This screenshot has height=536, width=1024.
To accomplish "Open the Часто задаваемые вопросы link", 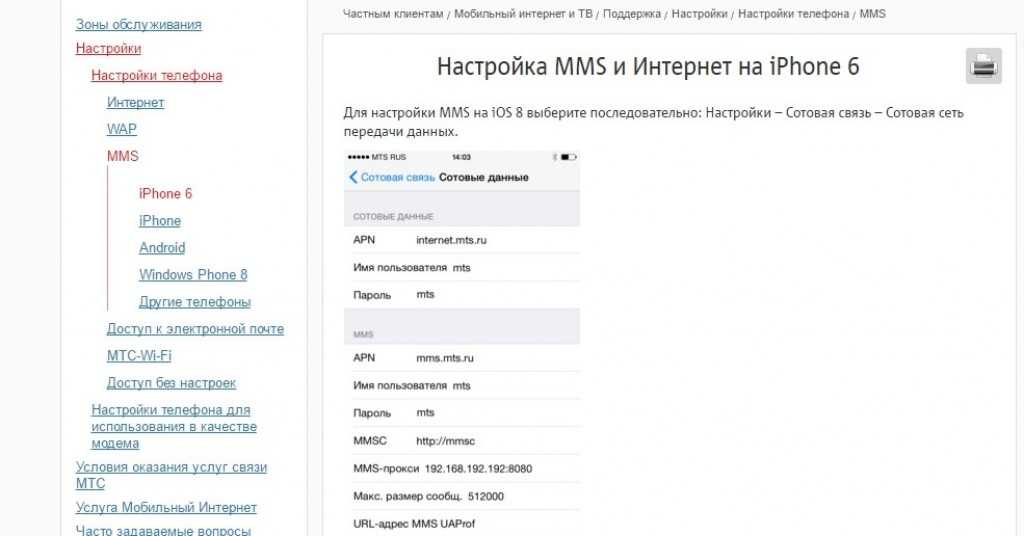I will coord(163,530).
